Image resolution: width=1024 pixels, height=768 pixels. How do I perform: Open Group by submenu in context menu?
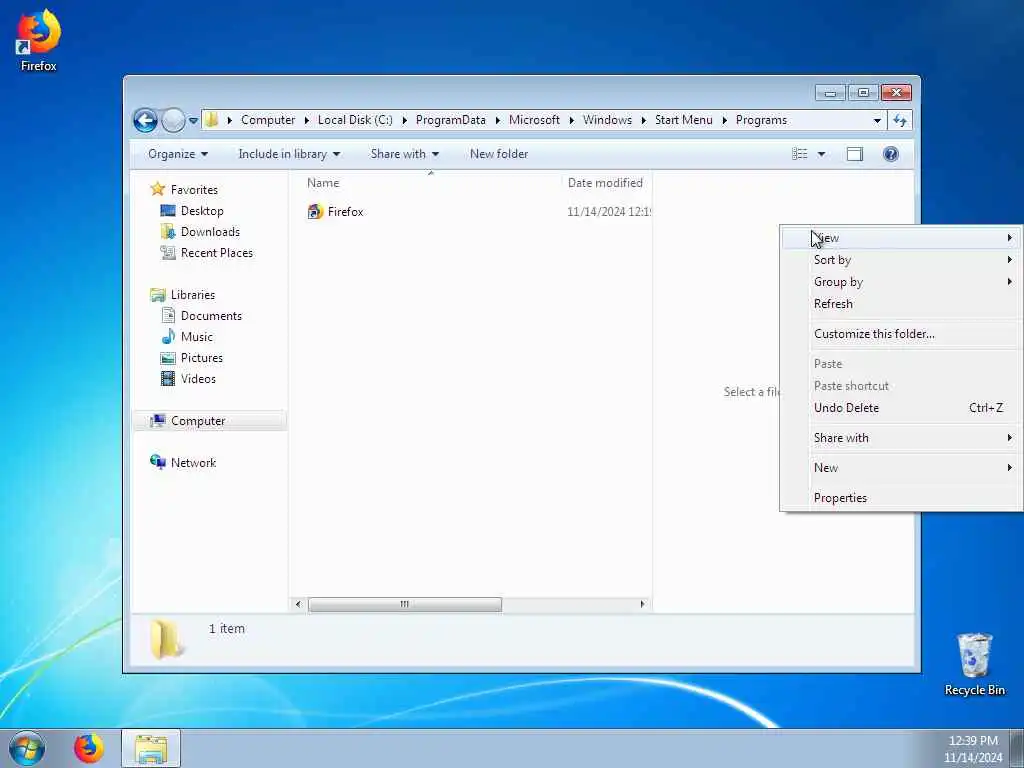pos(901,281)
